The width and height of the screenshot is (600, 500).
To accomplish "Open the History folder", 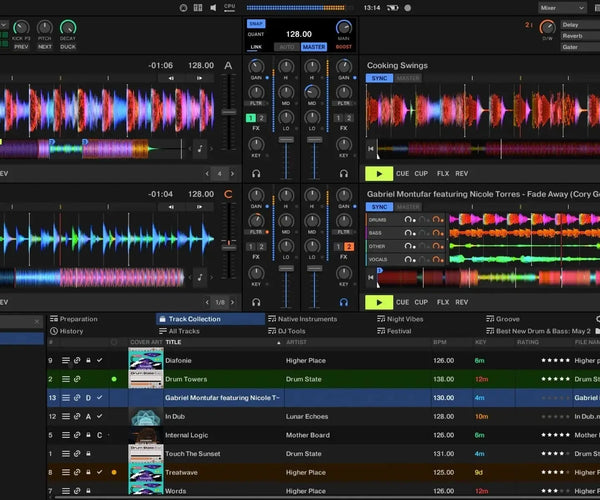I will [x=67, y=331].
